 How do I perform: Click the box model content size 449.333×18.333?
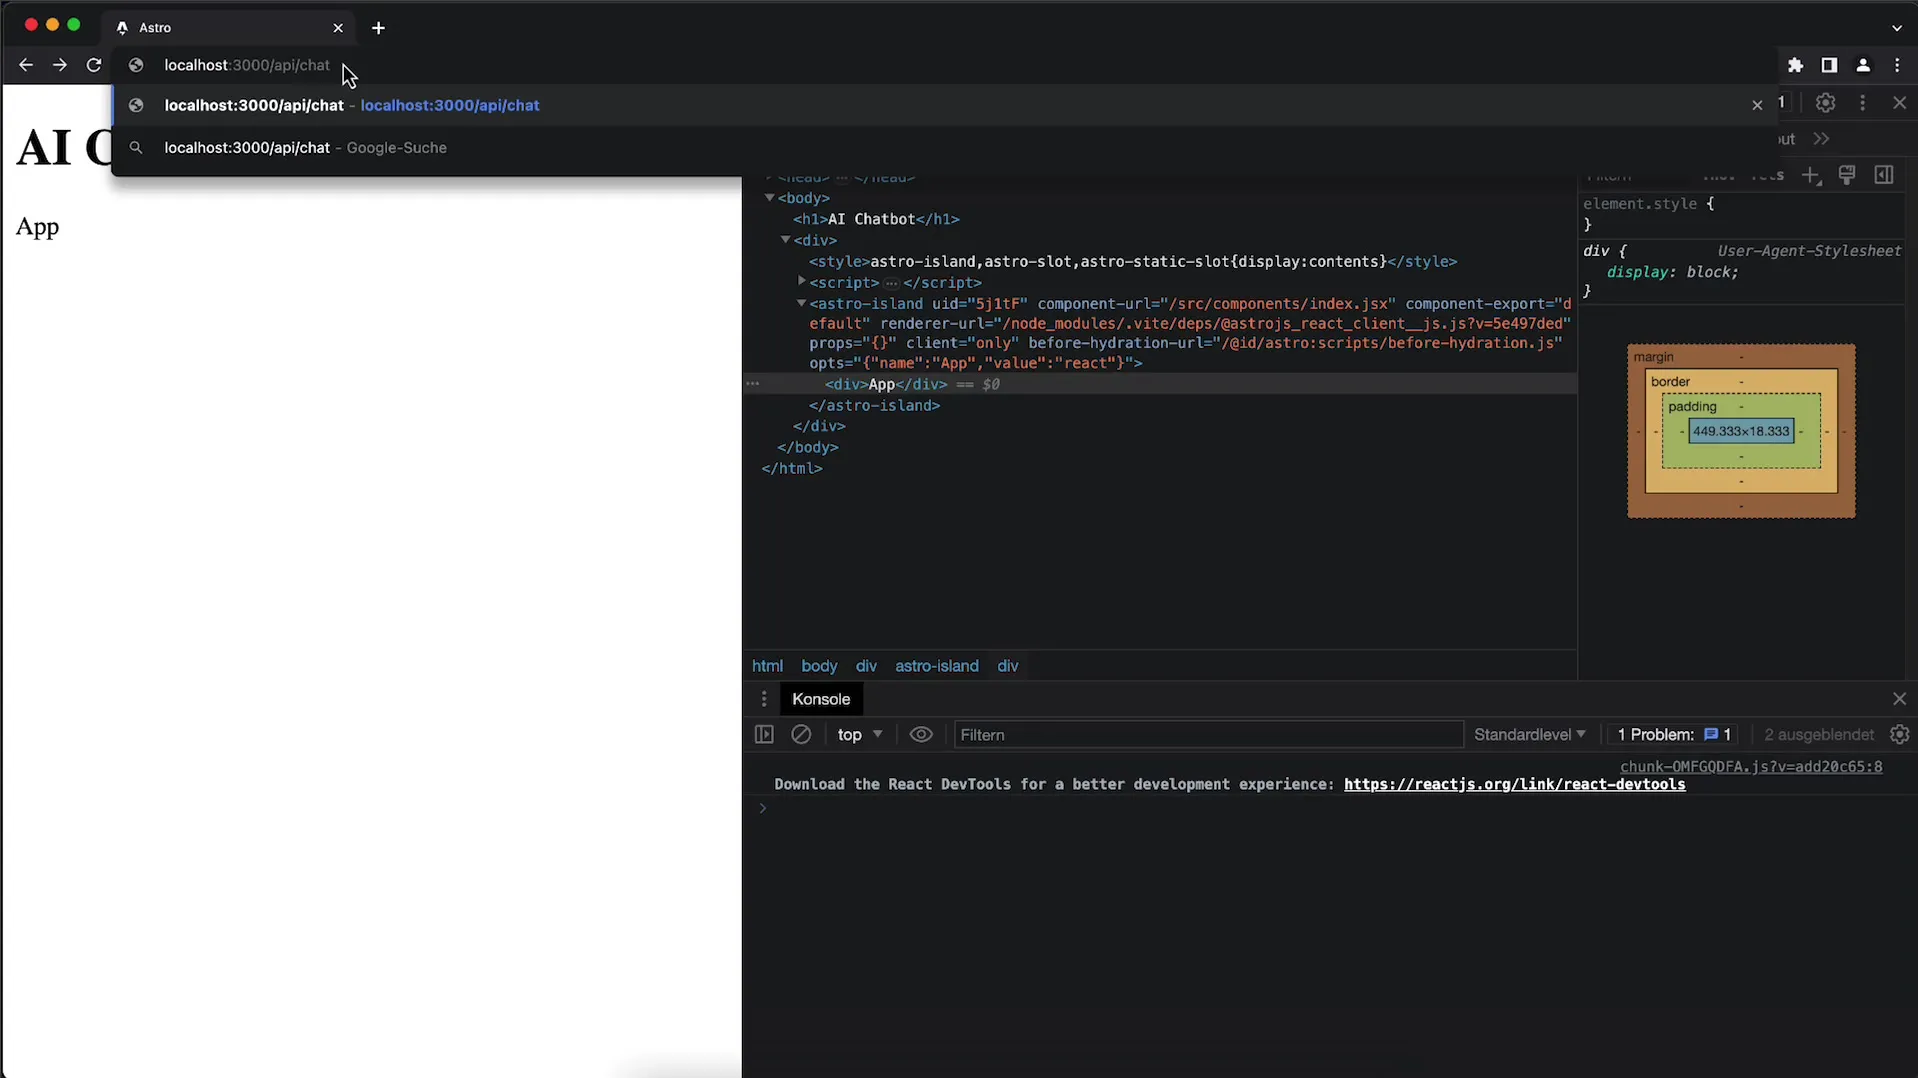click(1741, 432)
